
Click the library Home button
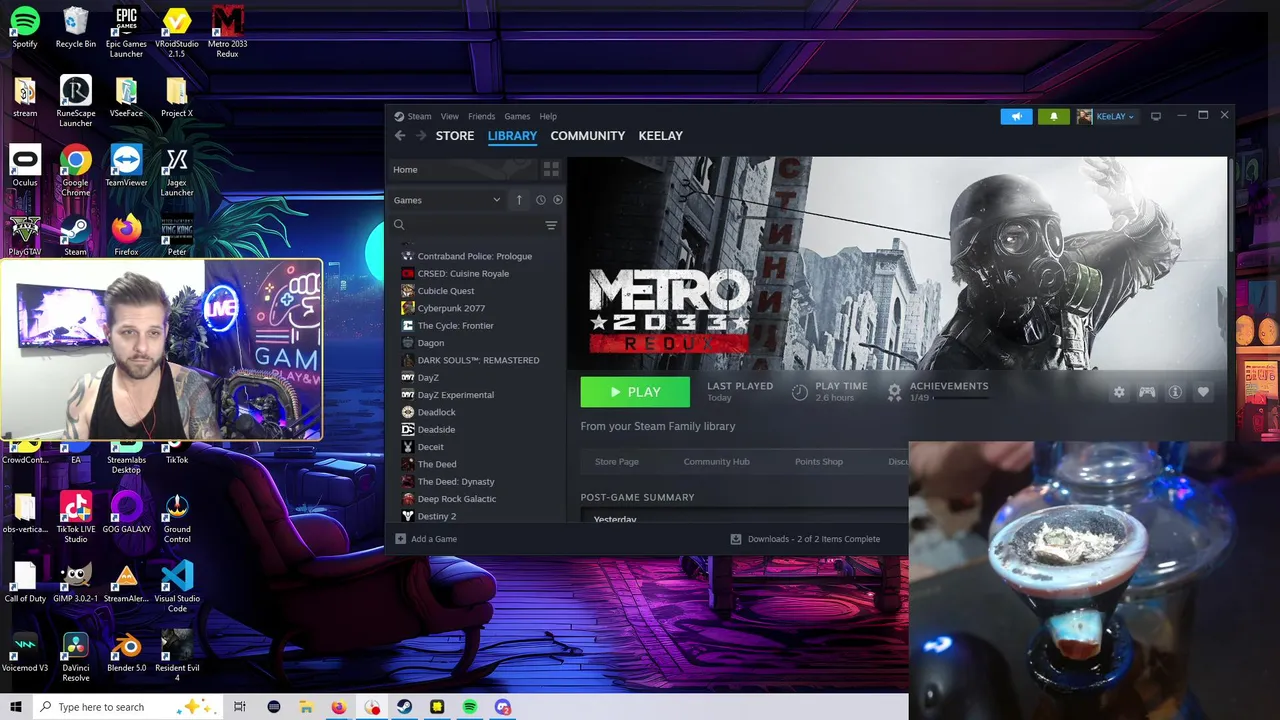[x=463, y=170]
